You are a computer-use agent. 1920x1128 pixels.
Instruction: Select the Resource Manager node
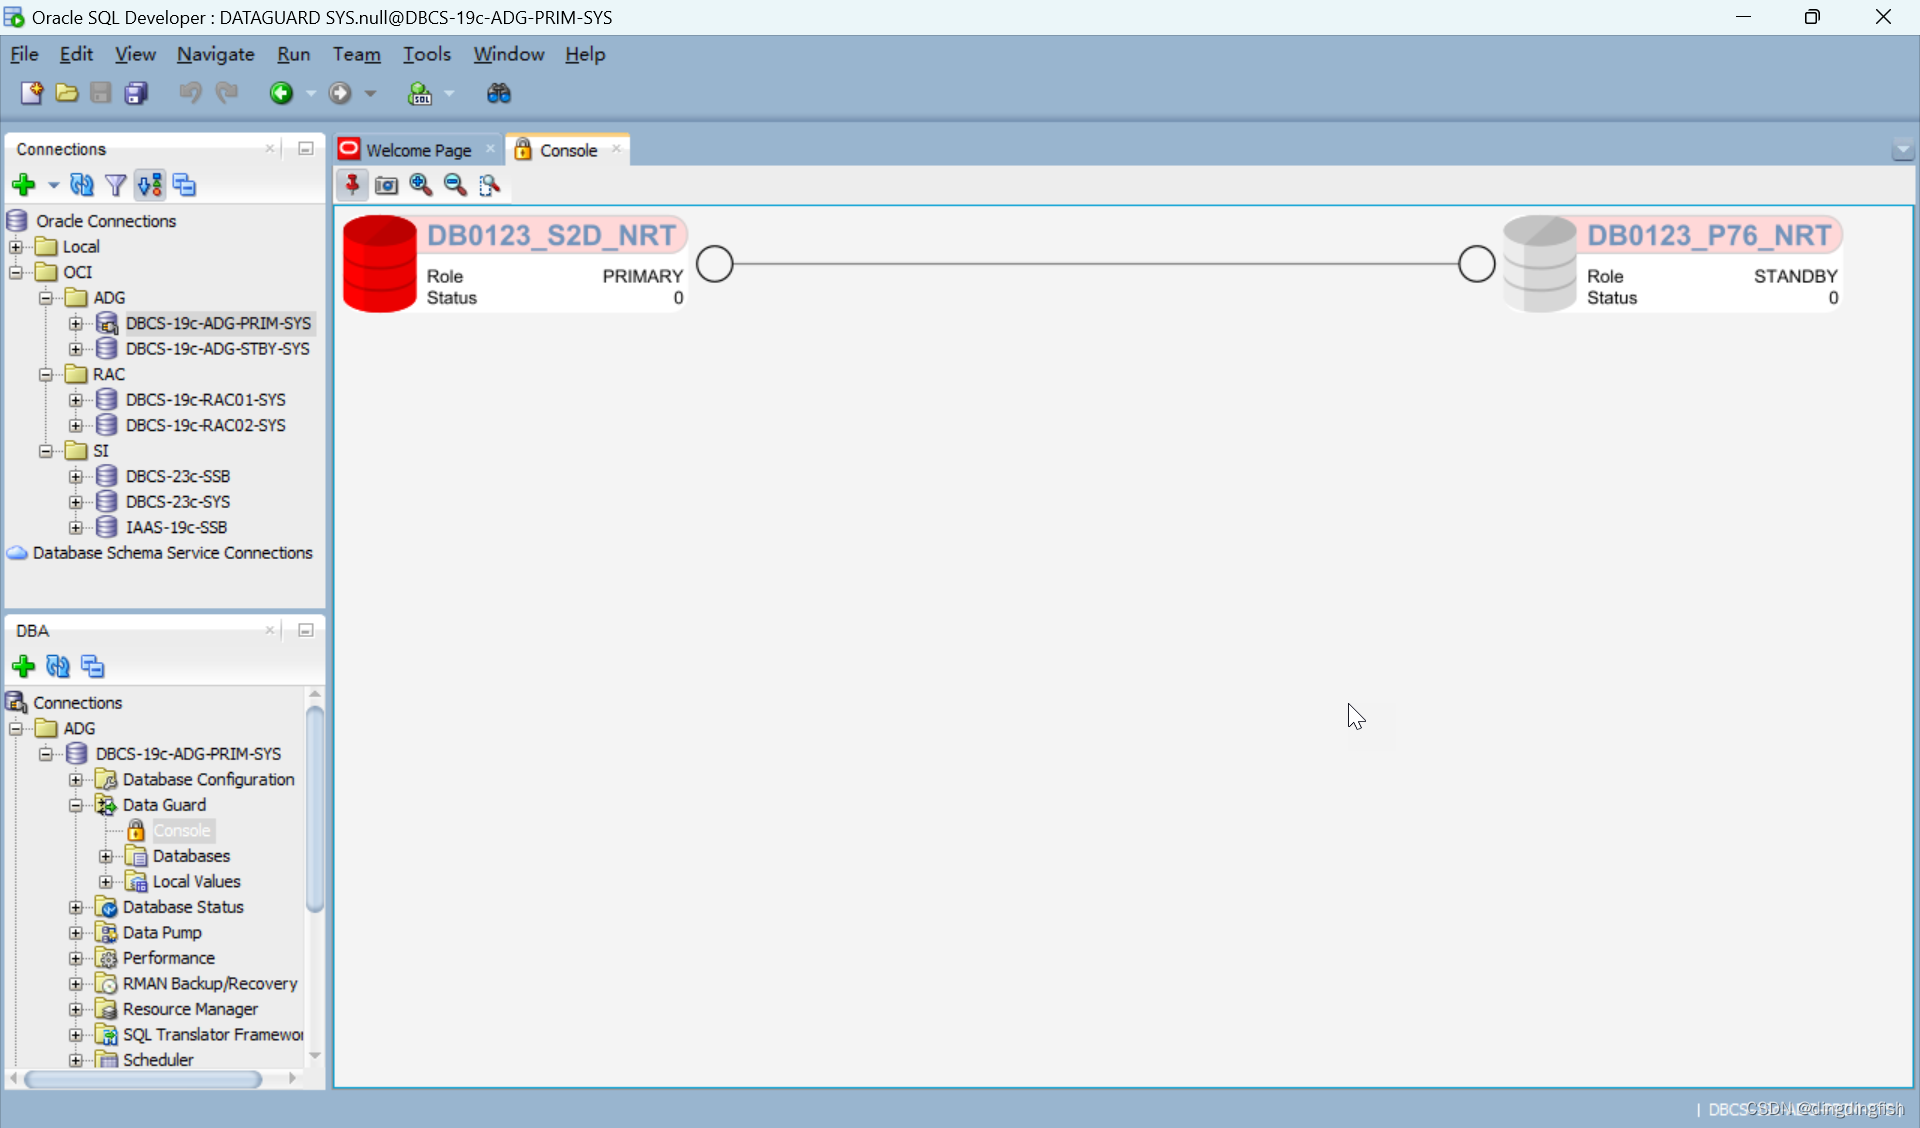coord(190,1009)
